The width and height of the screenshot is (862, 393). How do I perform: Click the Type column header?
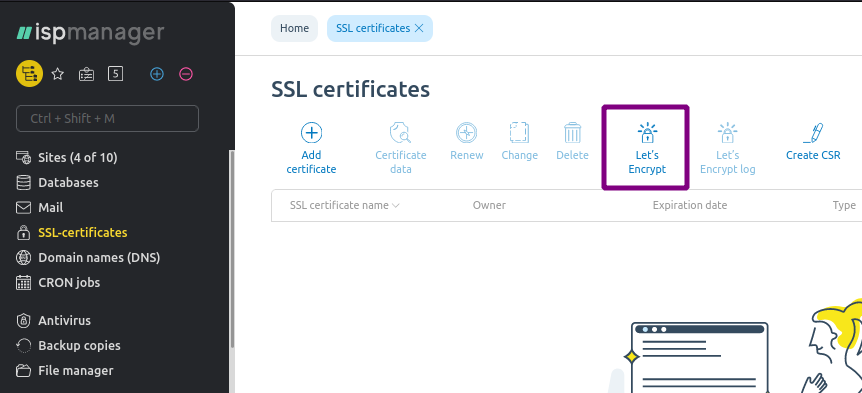click(844, 206)
